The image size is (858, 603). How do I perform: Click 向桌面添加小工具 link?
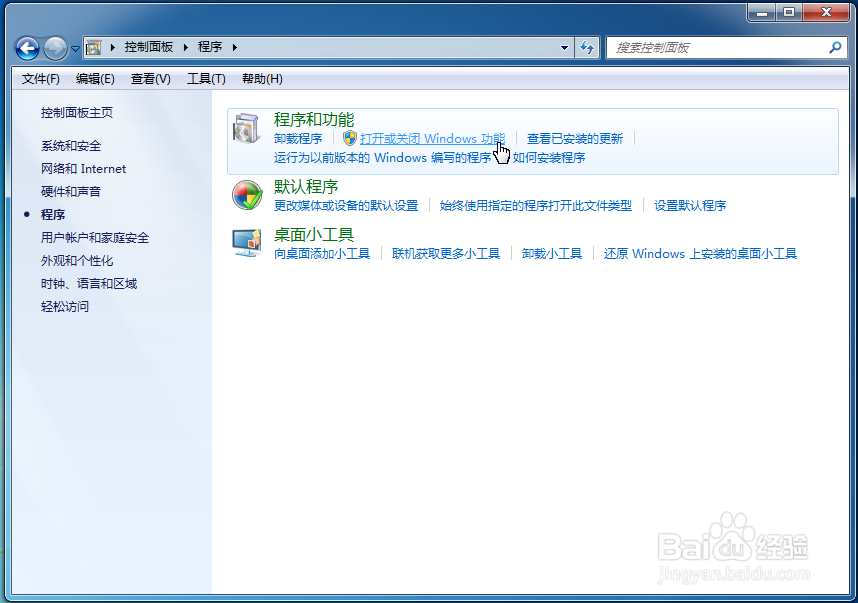(x=322, y=254)
